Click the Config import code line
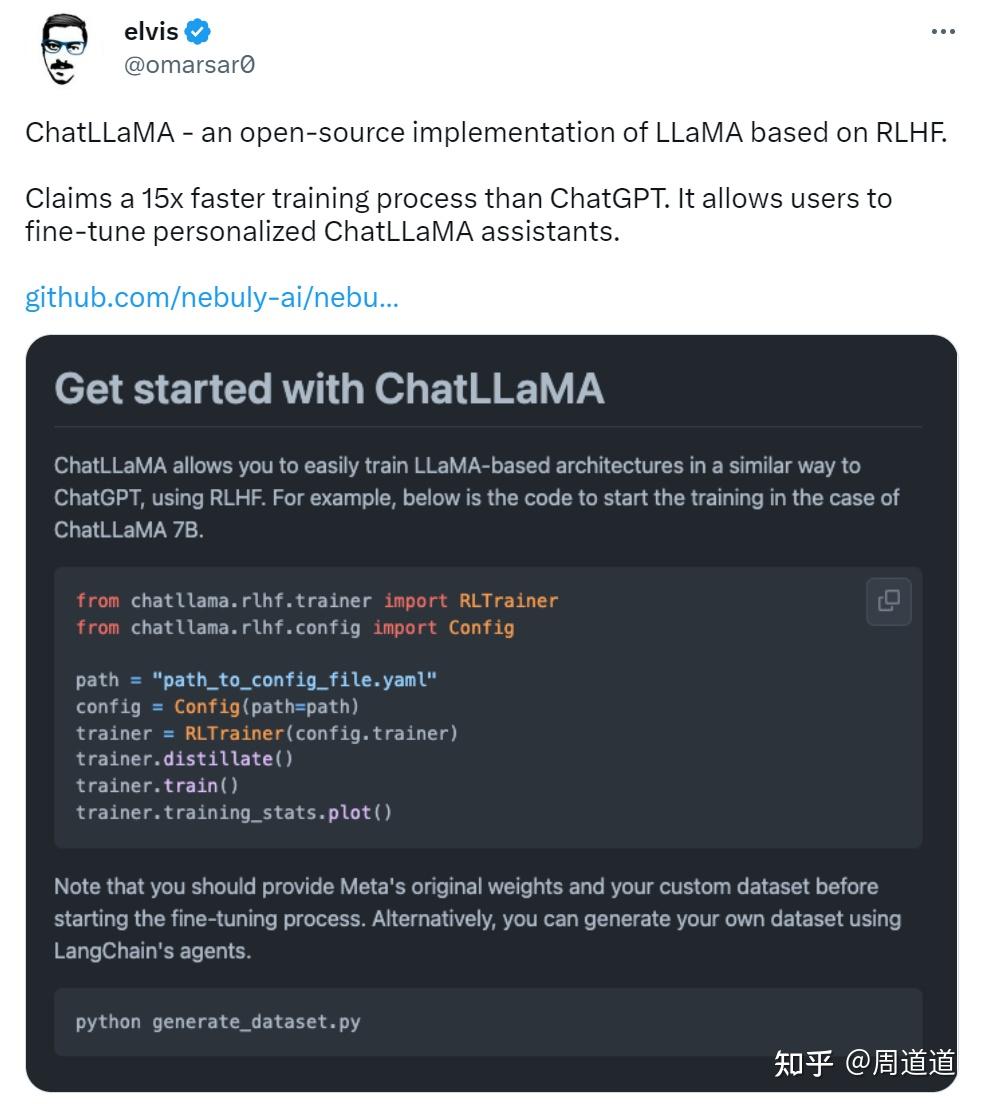Viewport: 982px width, 1104px height. click(295, 628)
